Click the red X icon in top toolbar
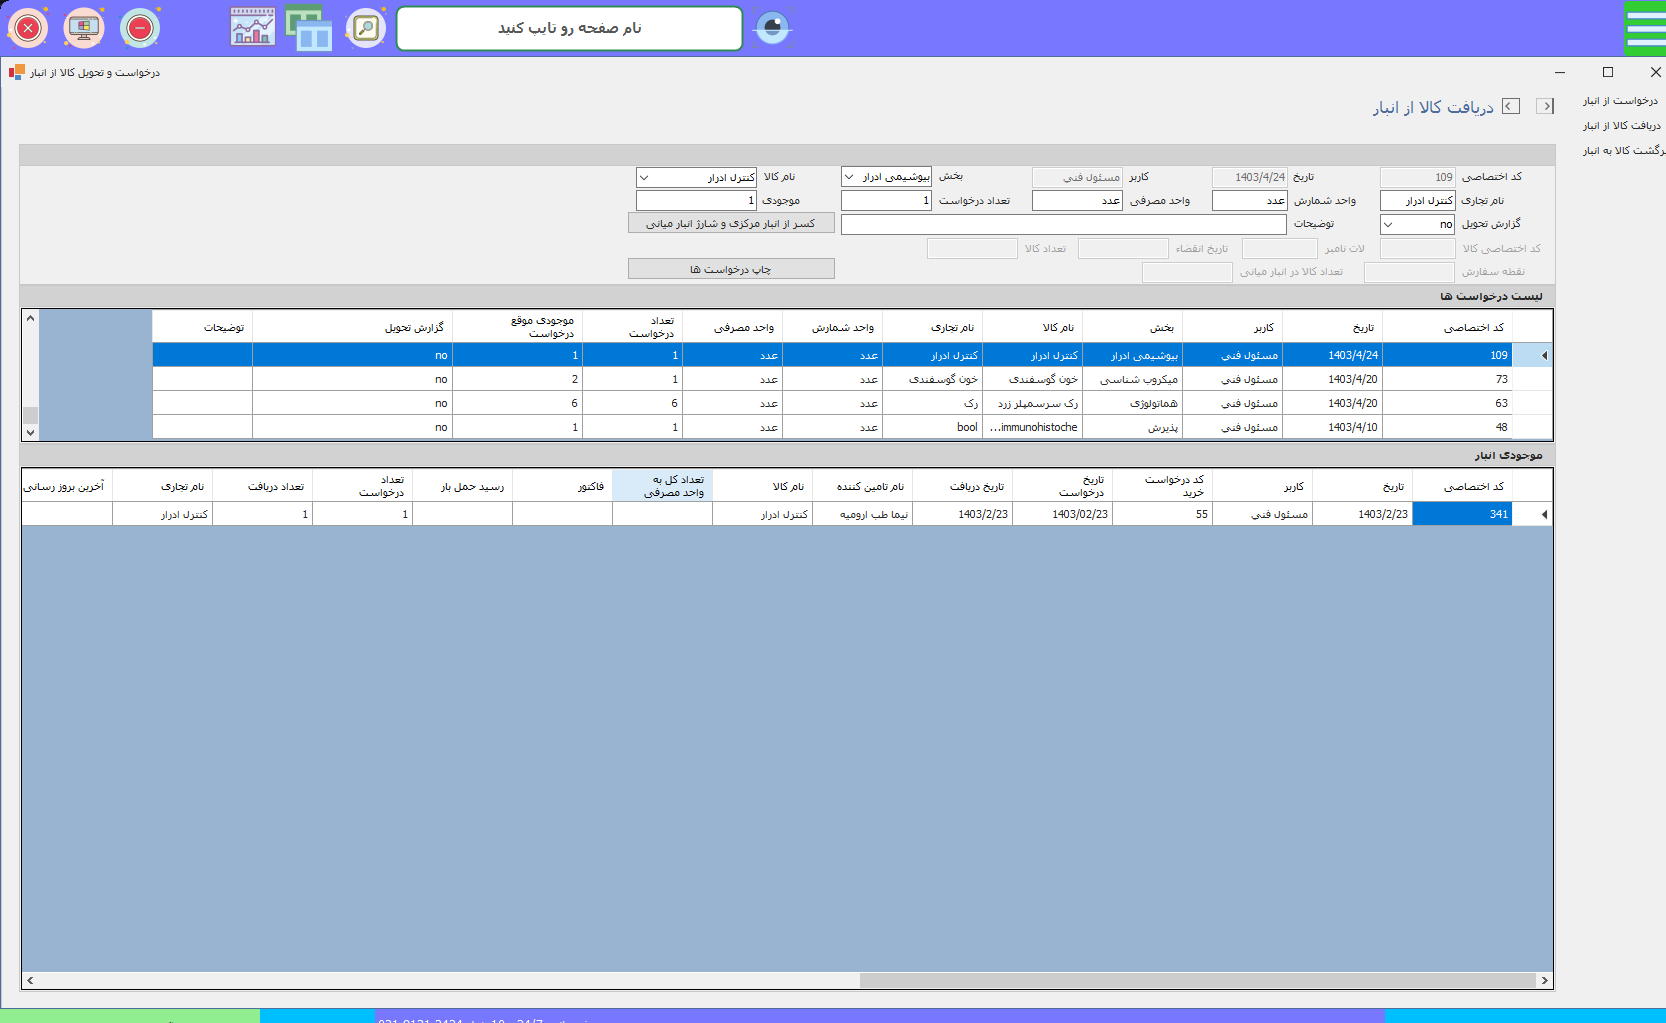The image size is (1666, 1023). 28,28
